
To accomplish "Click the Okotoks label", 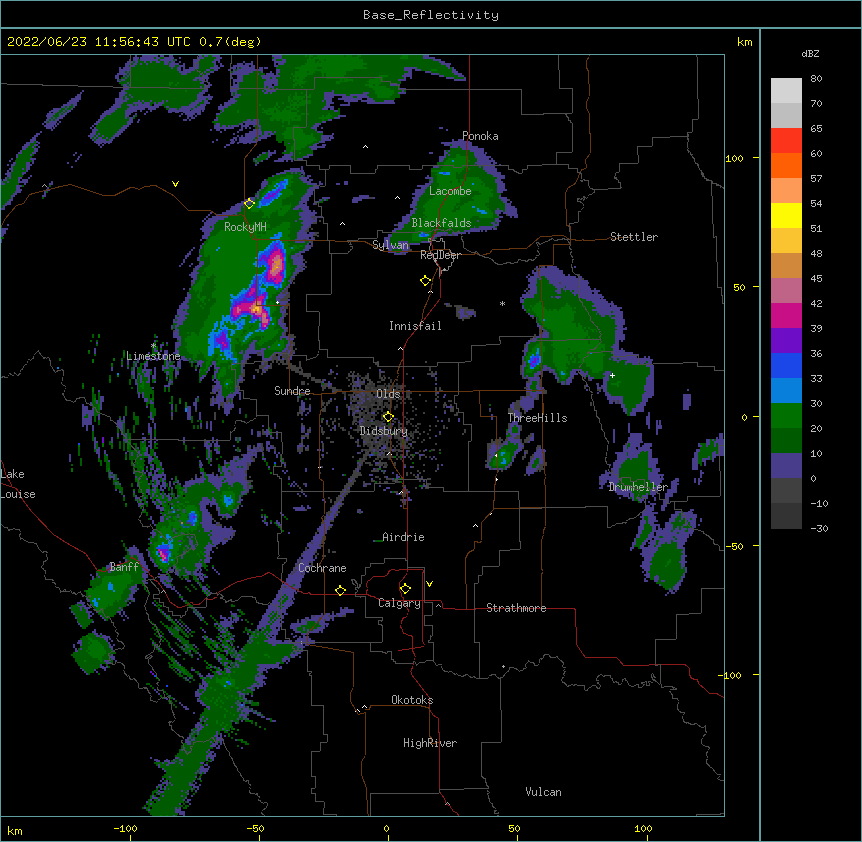I will (412, 700).
